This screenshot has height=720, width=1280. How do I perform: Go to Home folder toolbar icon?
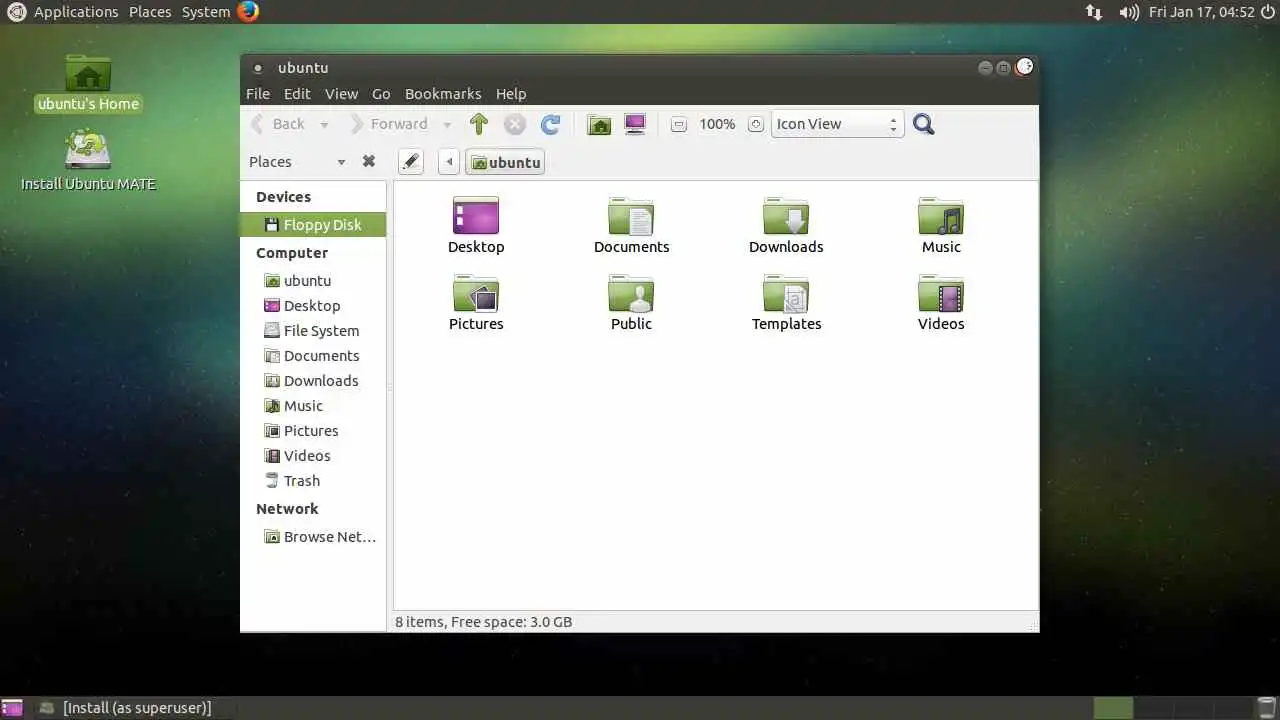(x=599, y=124)
